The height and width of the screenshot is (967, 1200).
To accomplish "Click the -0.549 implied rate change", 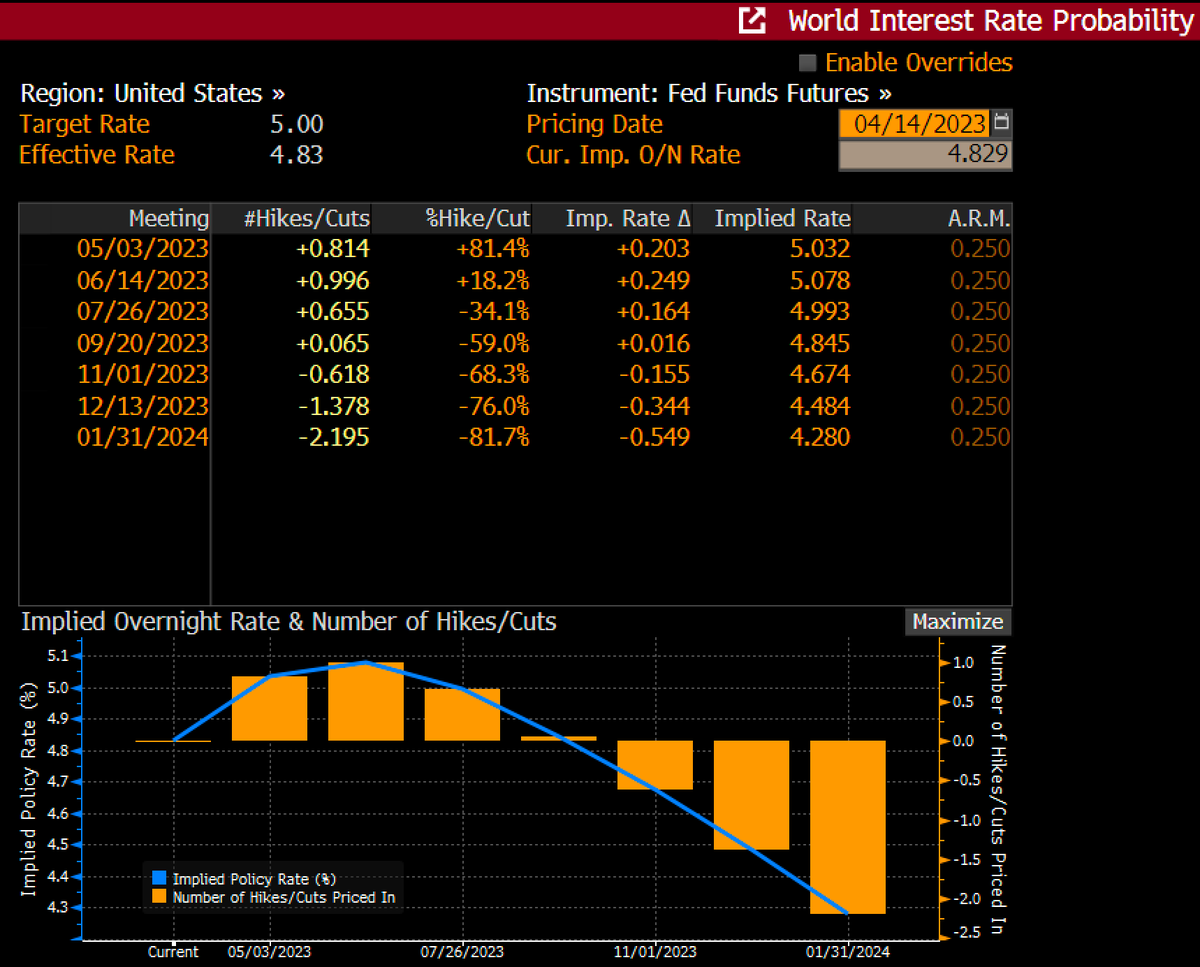I will pos(652,437).
